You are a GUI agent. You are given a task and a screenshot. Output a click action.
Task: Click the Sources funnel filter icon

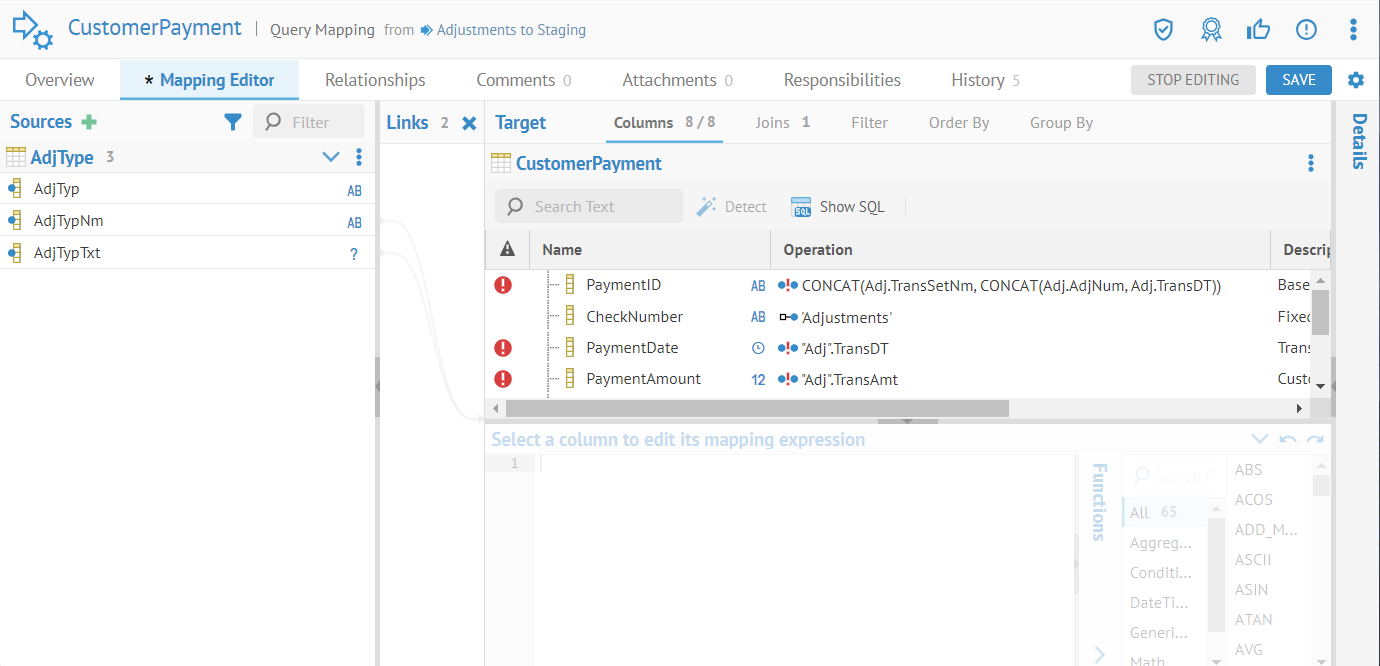(x=233, y=122)
